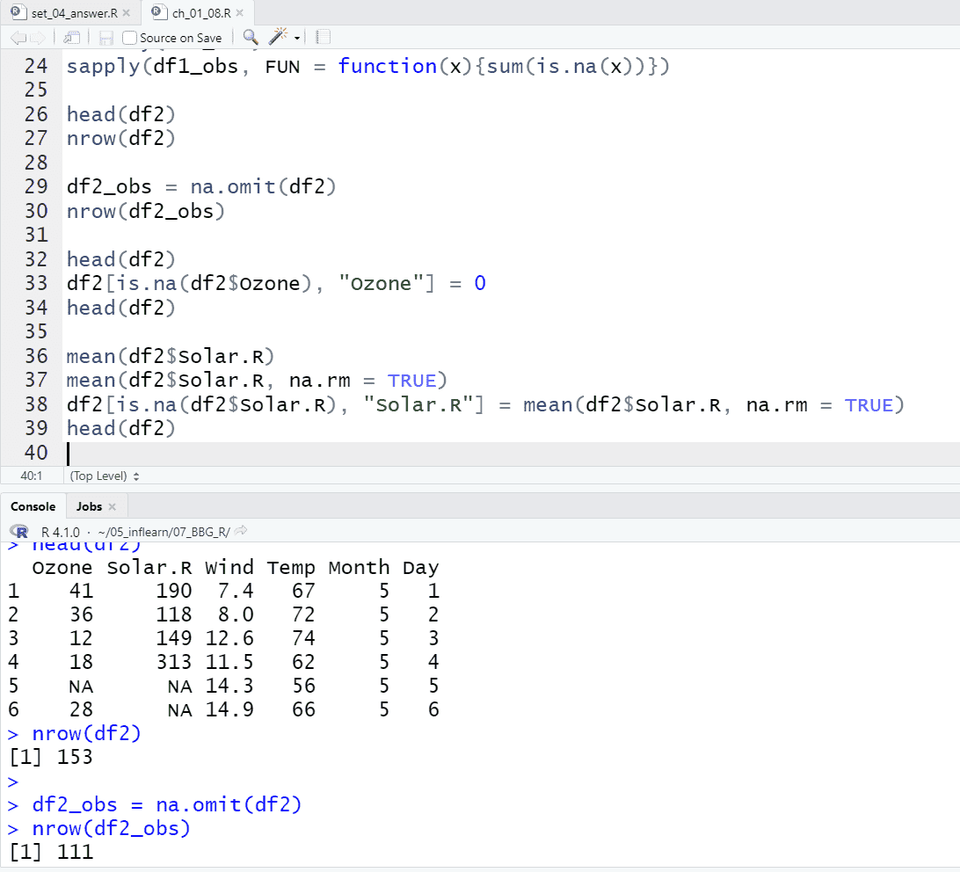View current working directory arrow icon
Screen dimensions: 960x872
[241, 531]
